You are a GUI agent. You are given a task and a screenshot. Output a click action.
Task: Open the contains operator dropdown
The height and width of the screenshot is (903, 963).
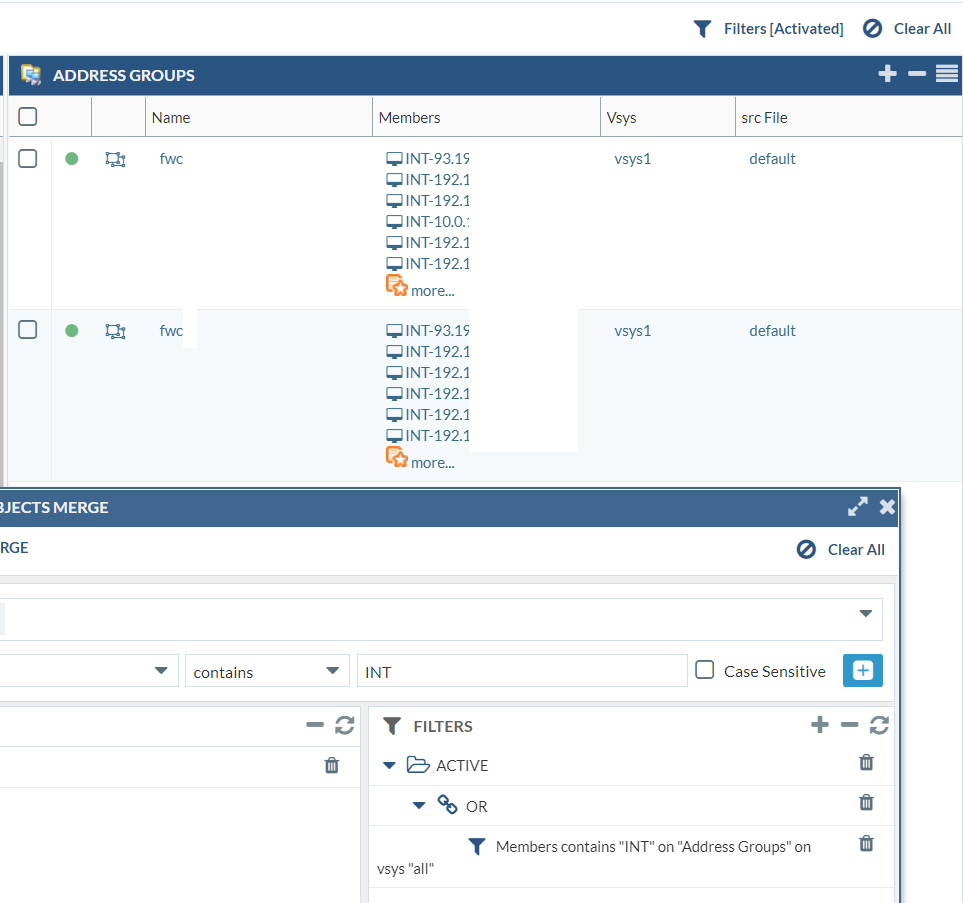267,672
